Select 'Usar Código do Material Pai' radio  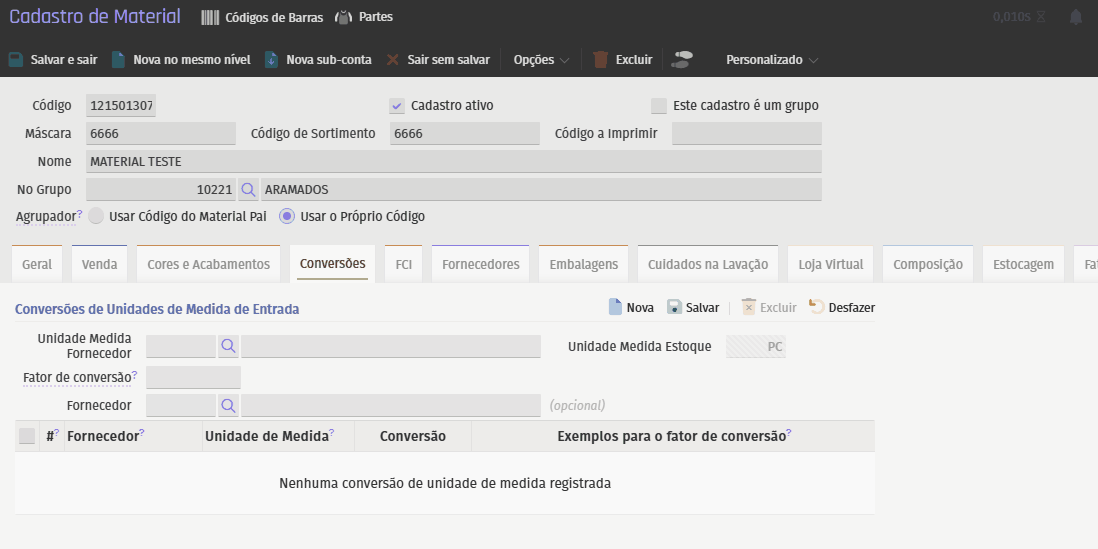(96, 216)
